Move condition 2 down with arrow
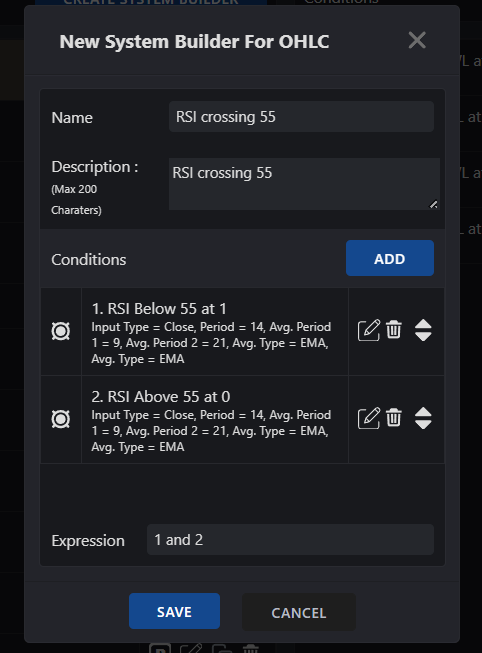The width and height of the screenshot is (482, 653). (x=423, y=424)
